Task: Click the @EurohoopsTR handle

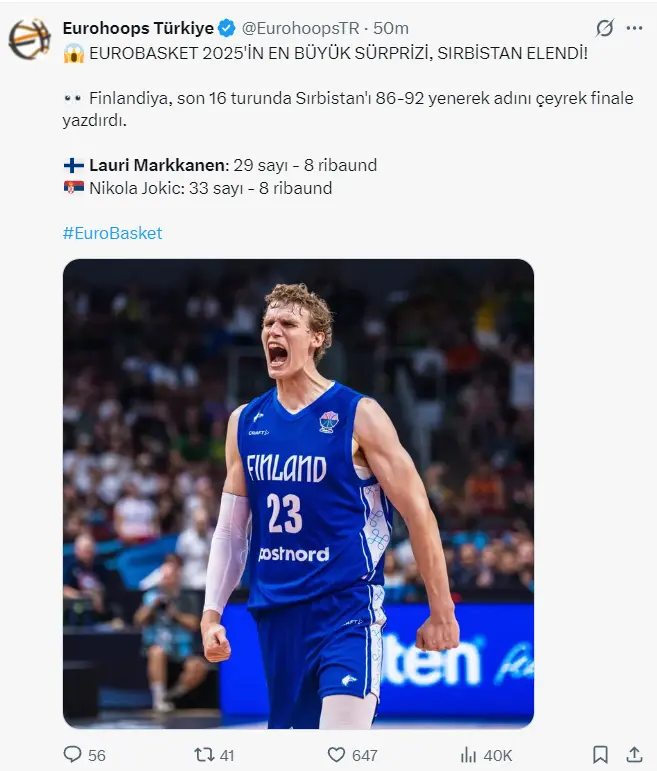Action: coord(300,28)
